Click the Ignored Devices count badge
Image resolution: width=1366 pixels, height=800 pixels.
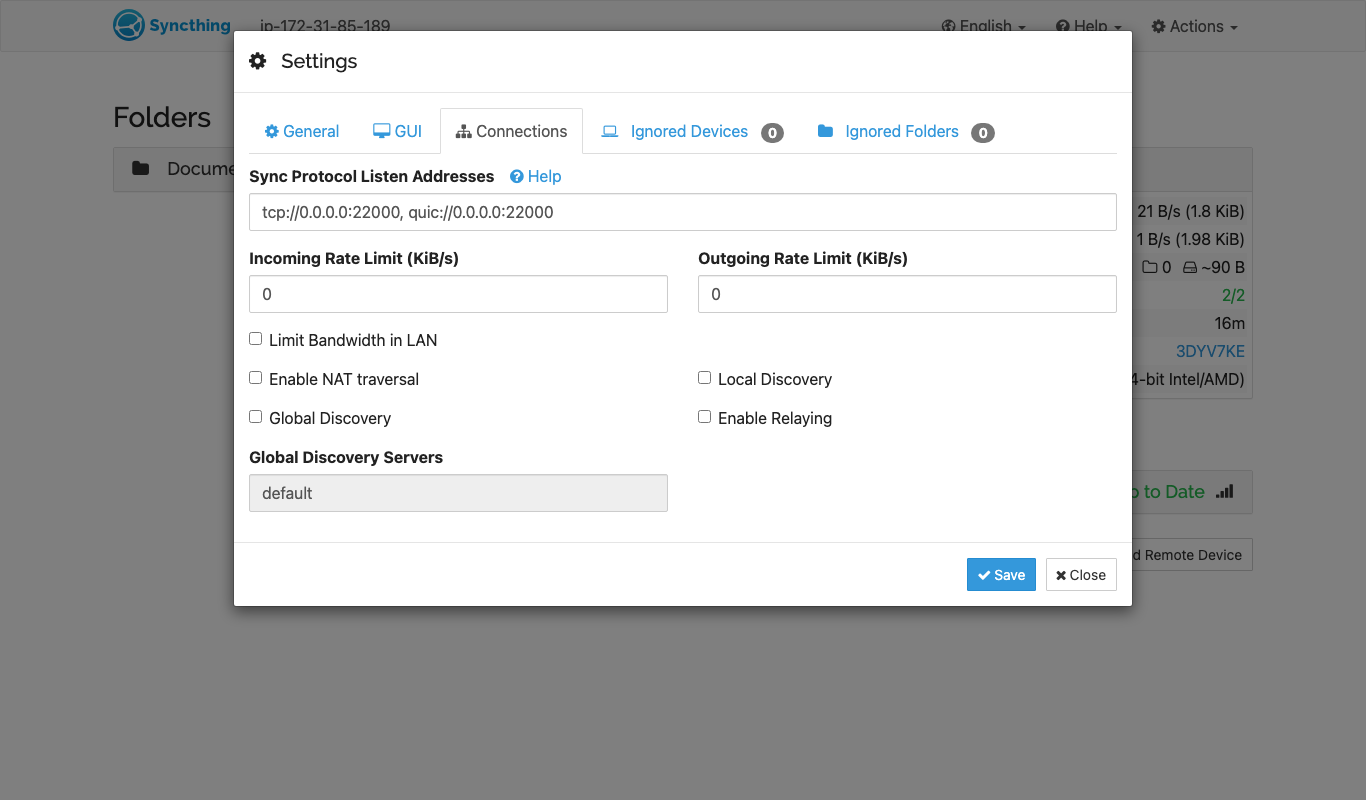[x=772, y=132]
